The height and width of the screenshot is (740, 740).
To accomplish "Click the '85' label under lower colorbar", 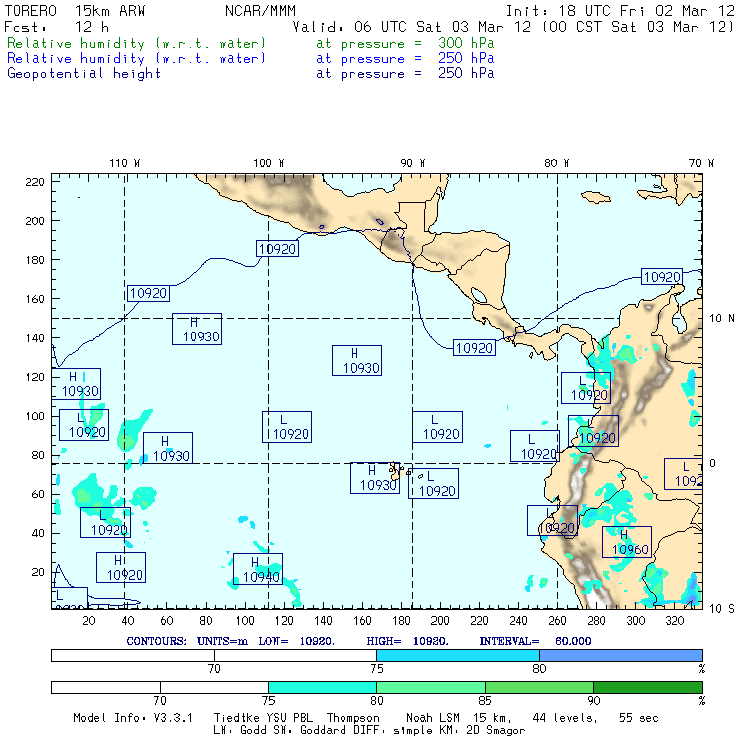I will point(485,700).
